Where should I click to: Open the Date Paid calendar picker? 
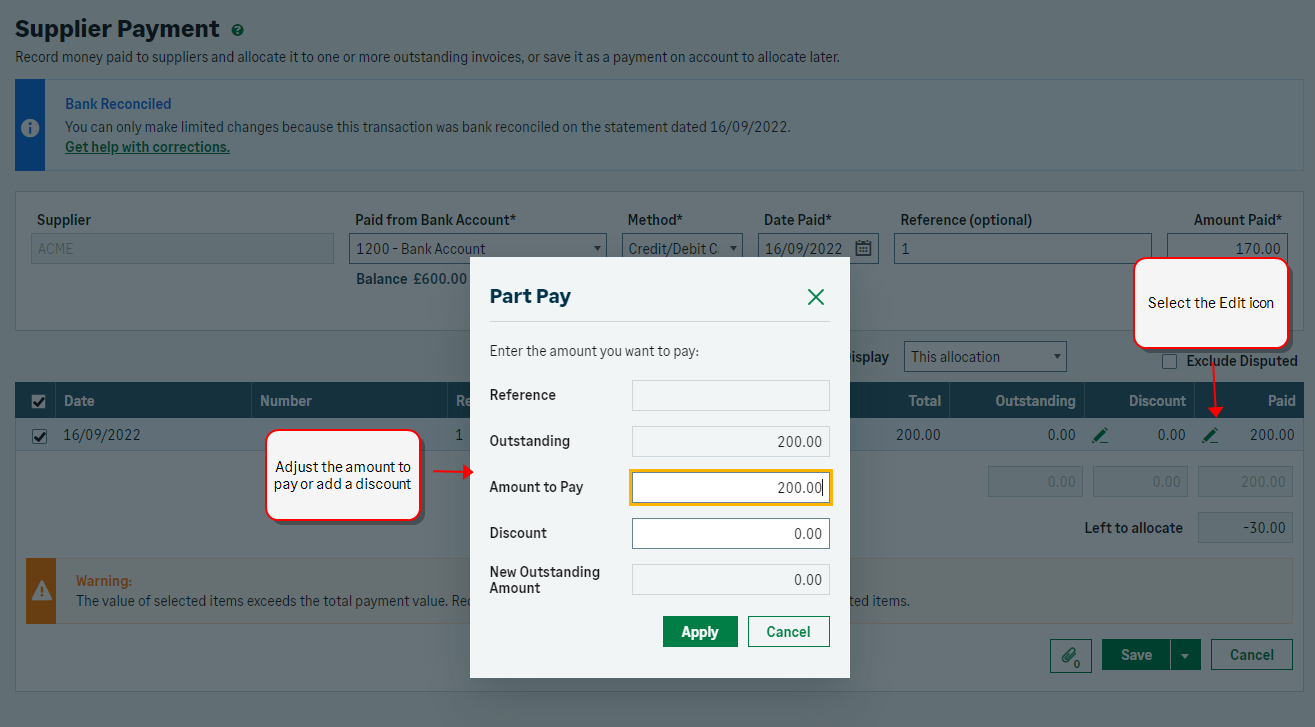(864, 248)
